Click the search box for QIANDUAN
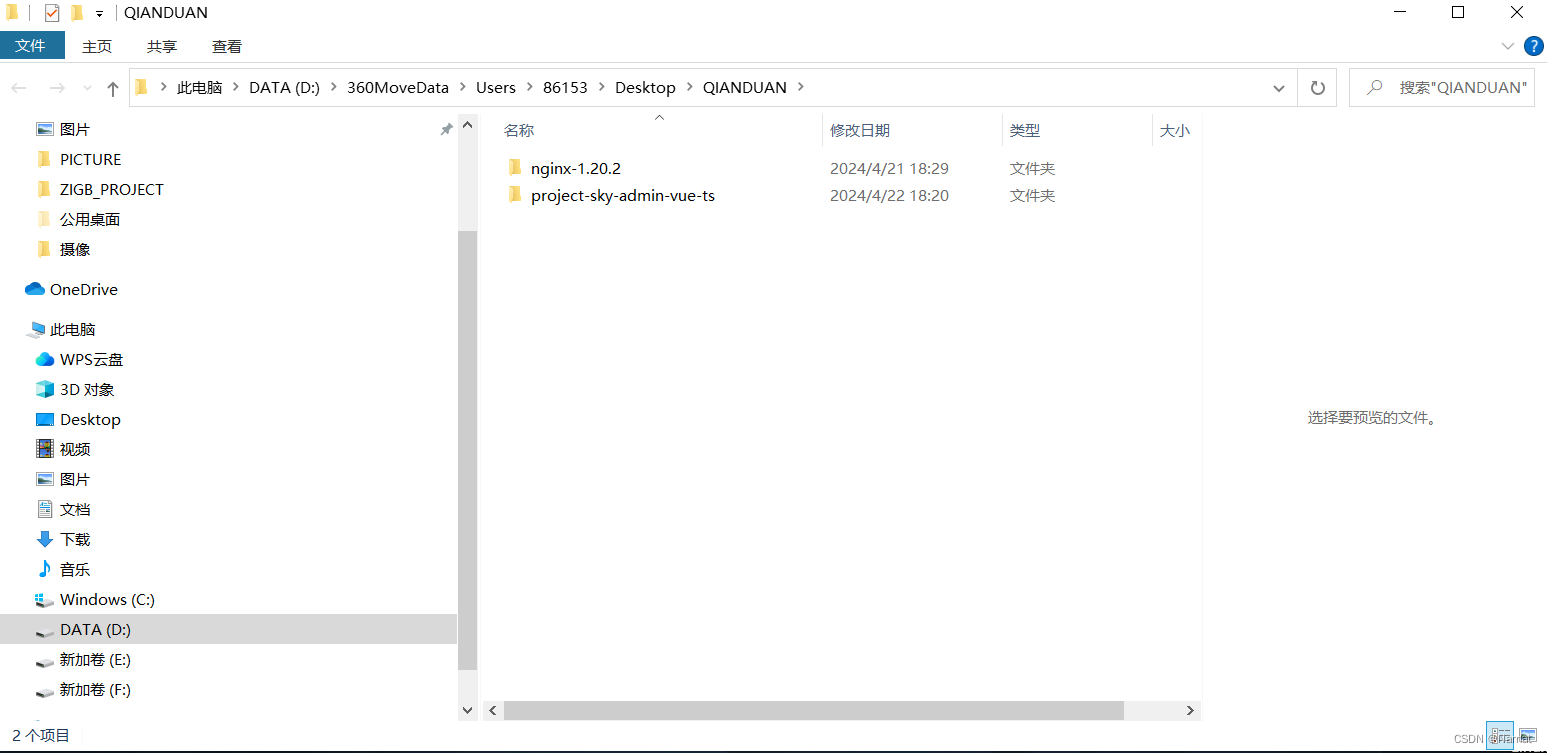 coord(1441,88)
